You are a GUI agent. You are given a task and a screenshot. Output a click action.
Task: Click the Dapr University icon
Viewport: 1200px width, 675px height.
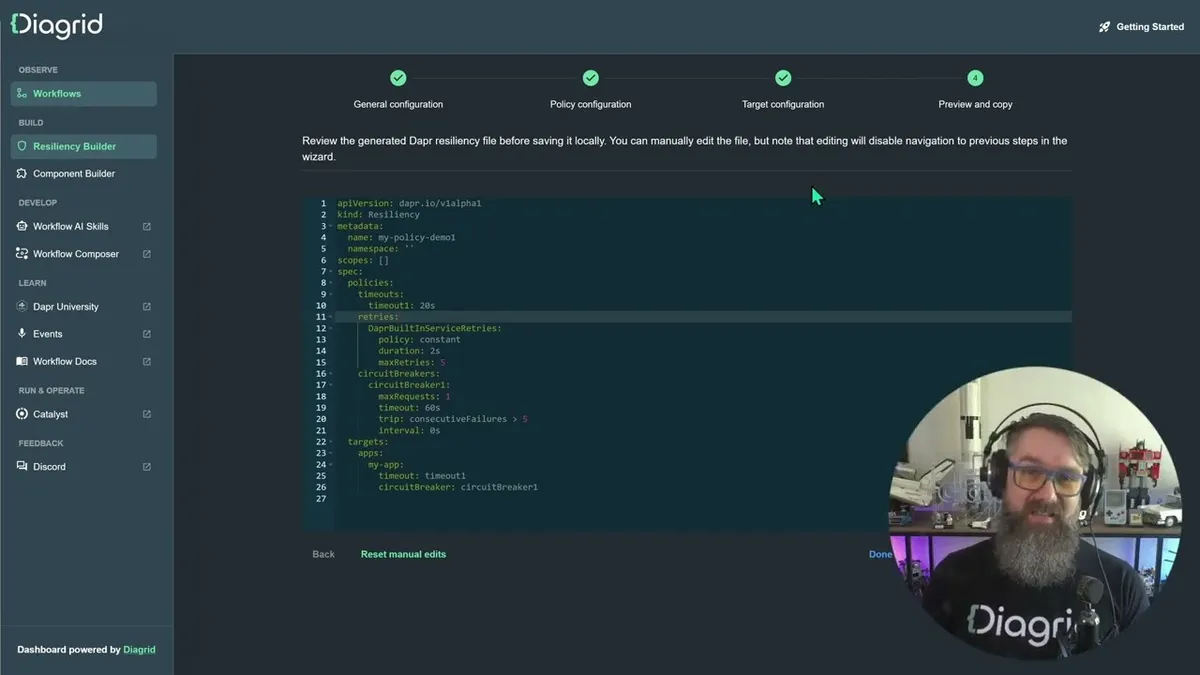22,306
